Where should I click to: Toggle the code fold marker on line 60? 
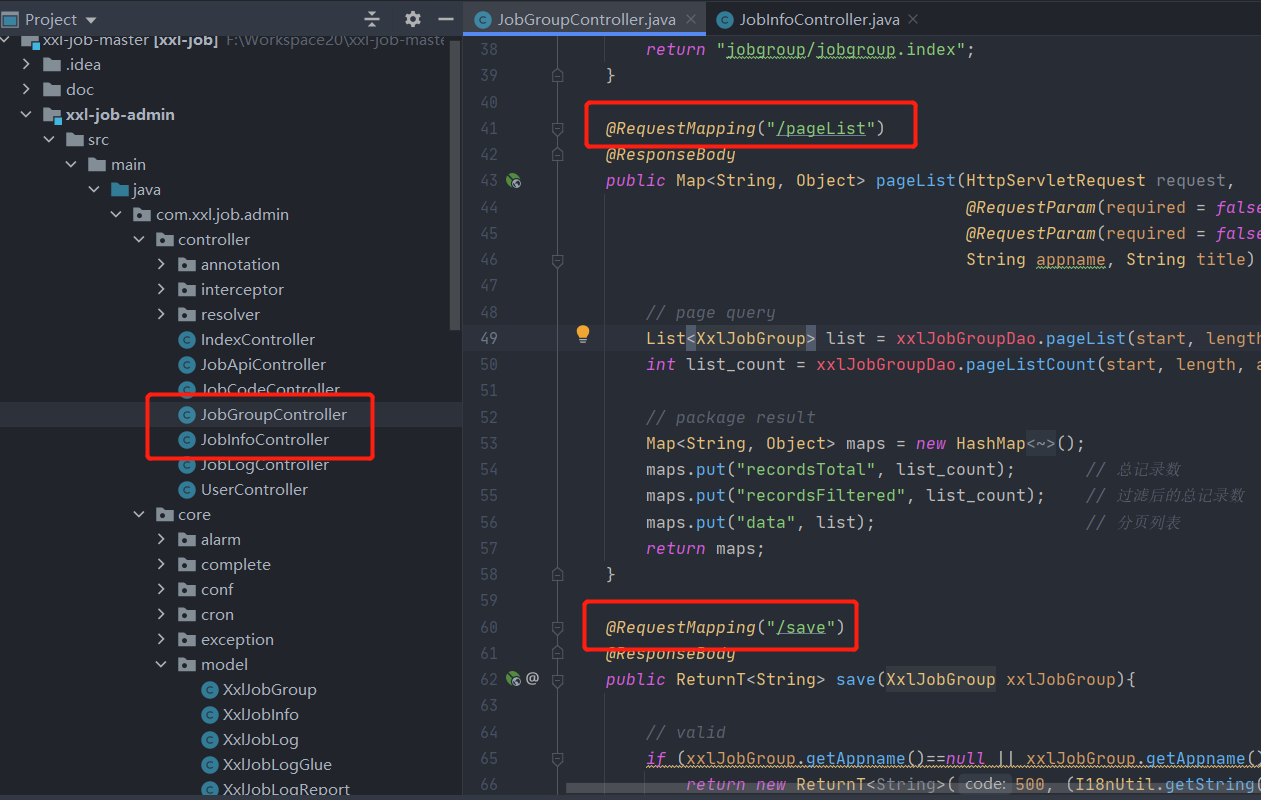[558, 627]
